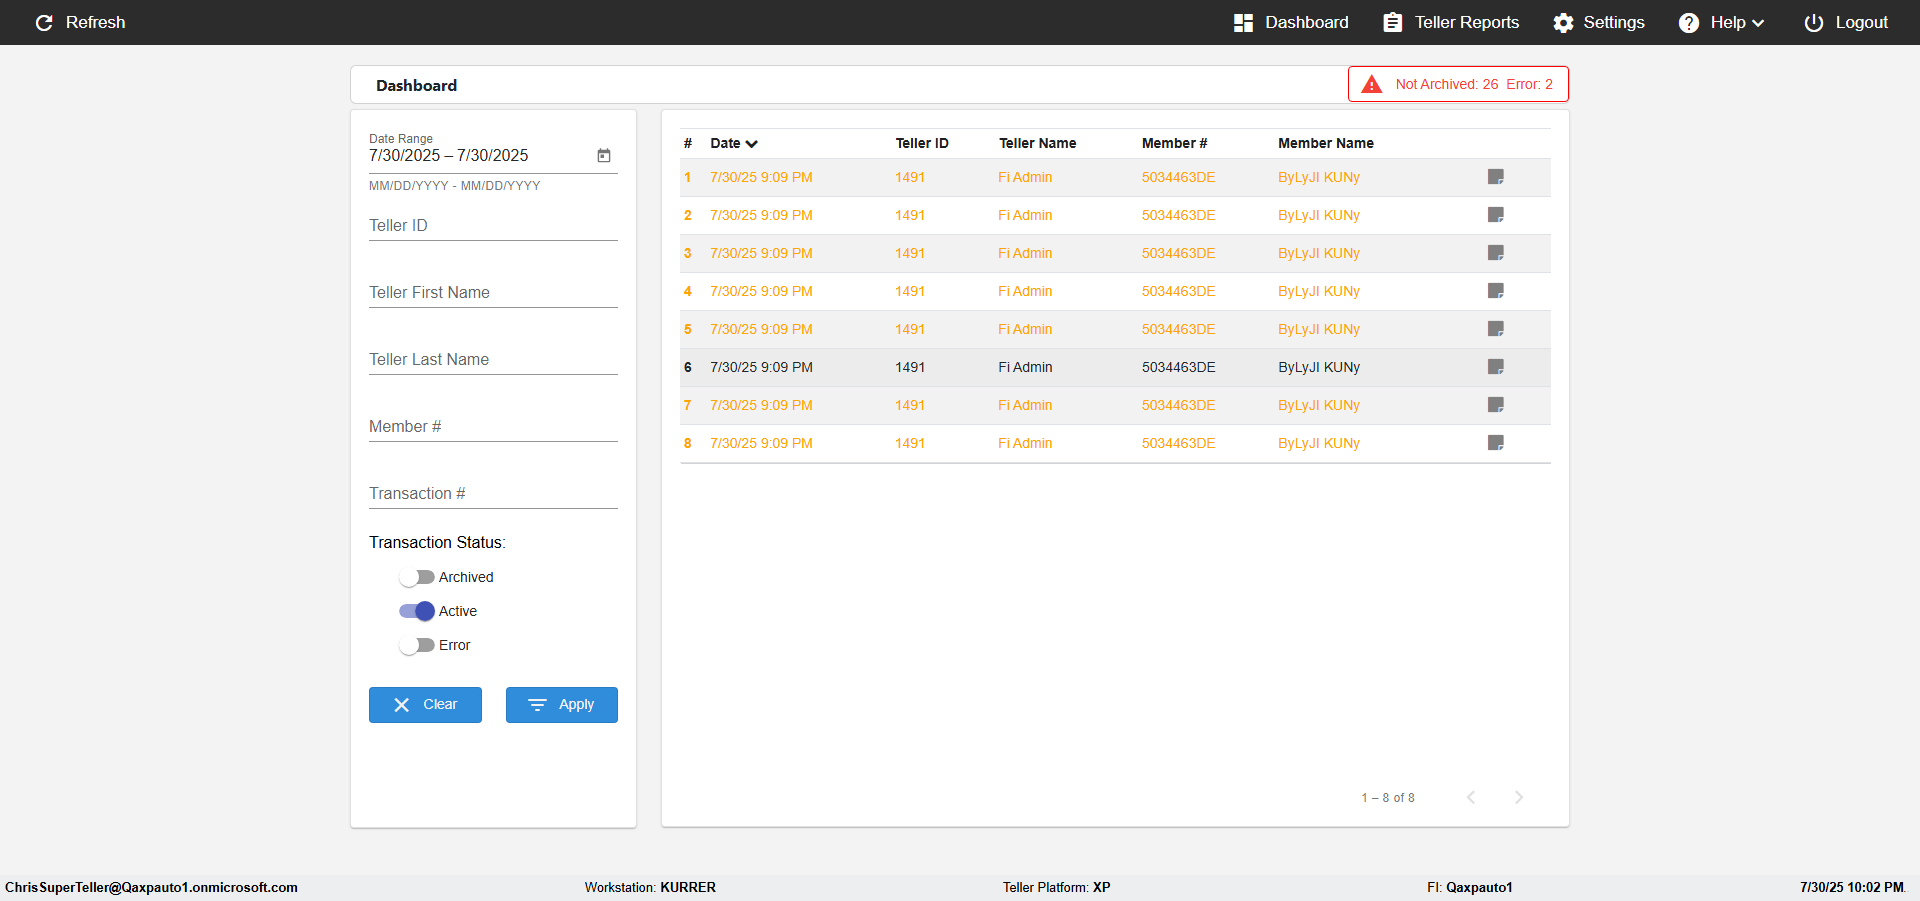Viewport: 1920px width, 901px height.
Task: Click the Help question mark icon
Action: pyautogui.click(x=1688, y=22)
